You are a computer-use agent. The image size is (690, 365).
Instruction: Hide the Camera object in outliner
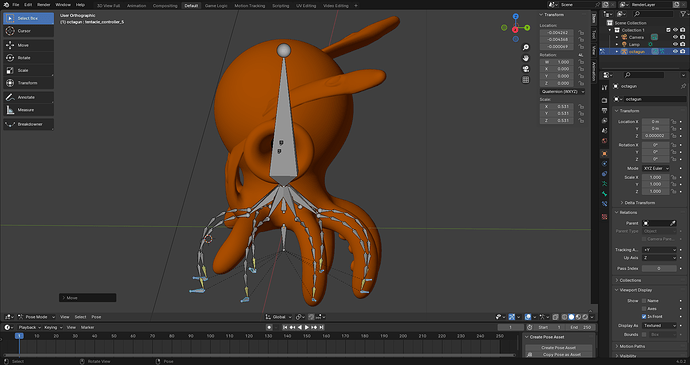pos(675,37)
